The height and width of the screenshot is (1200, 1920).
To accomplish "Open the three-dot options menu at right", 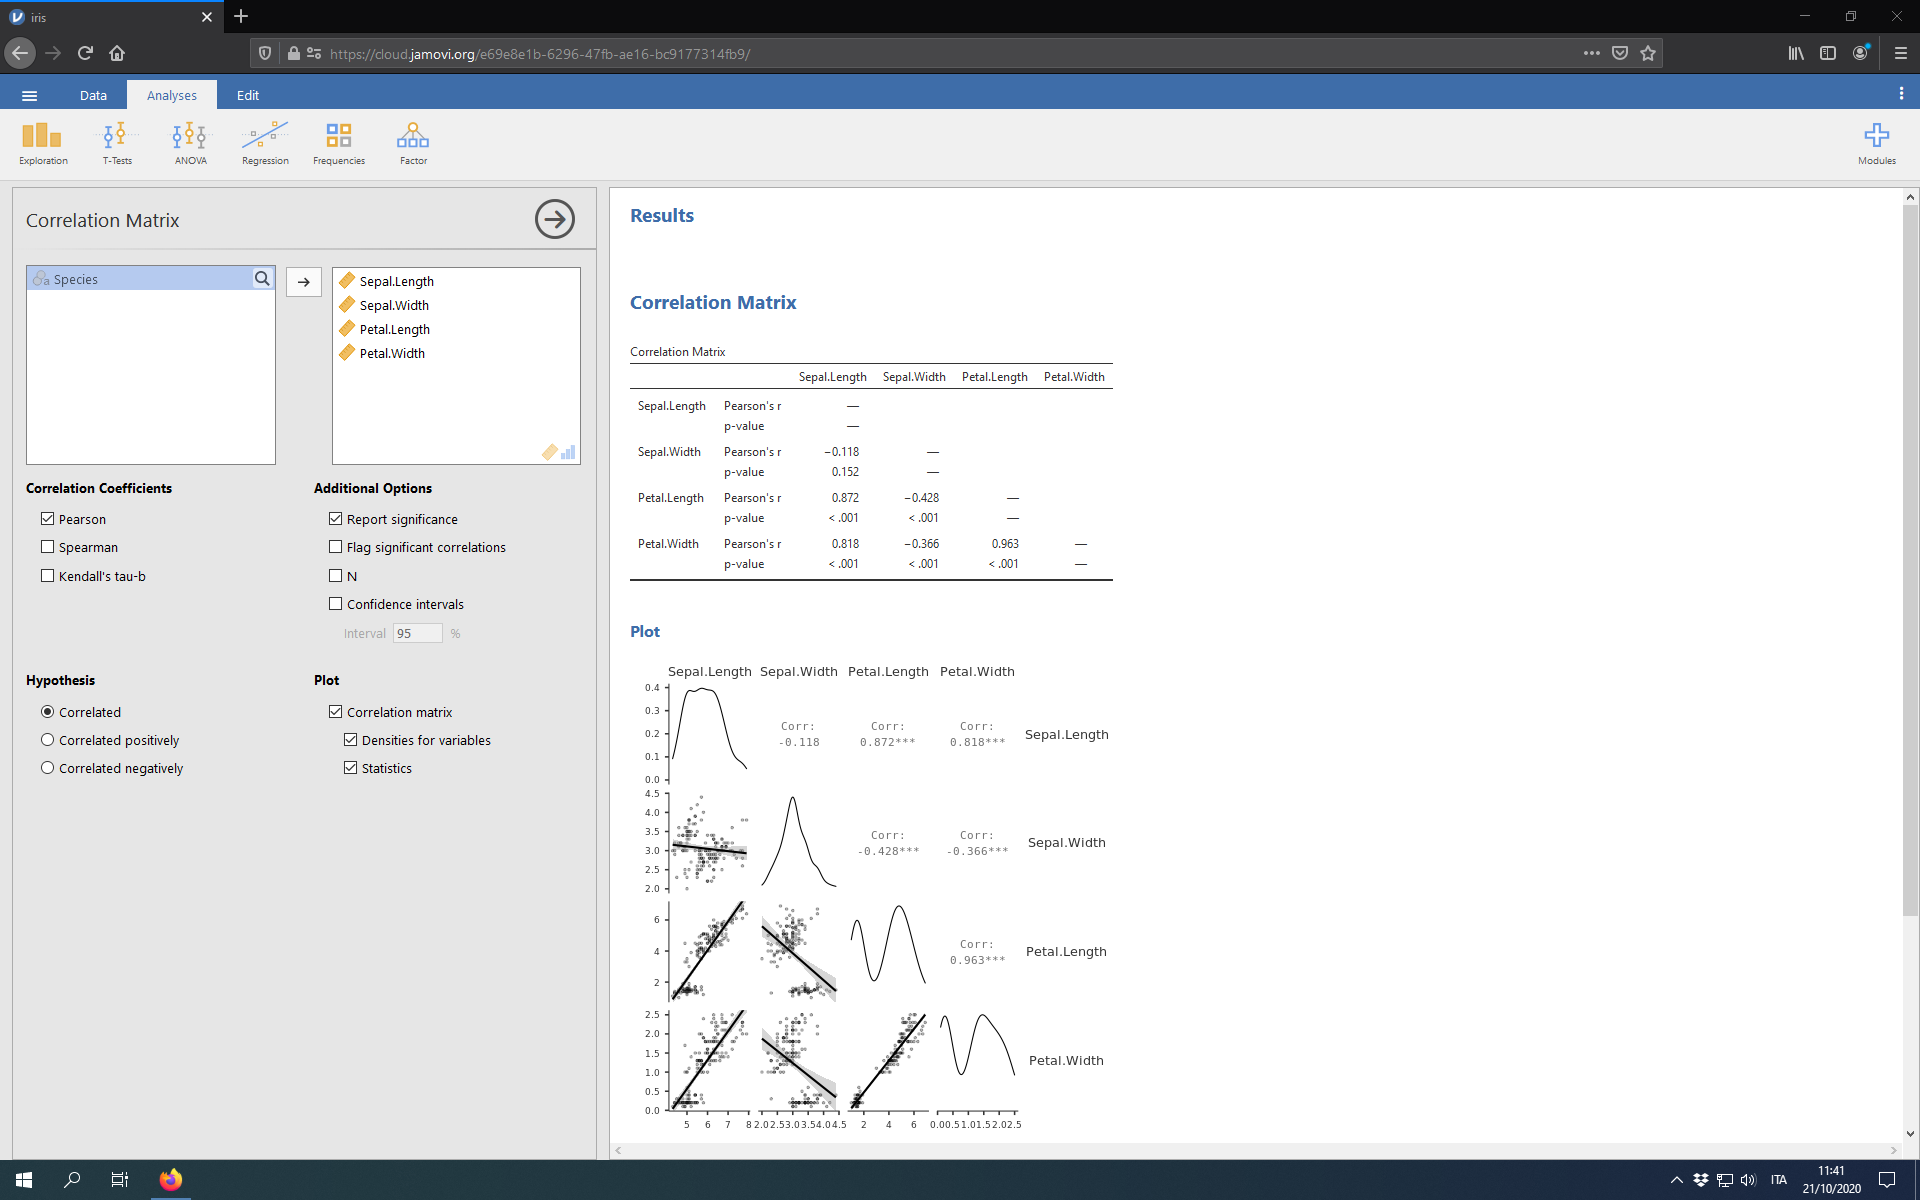I will point(1900,94).
